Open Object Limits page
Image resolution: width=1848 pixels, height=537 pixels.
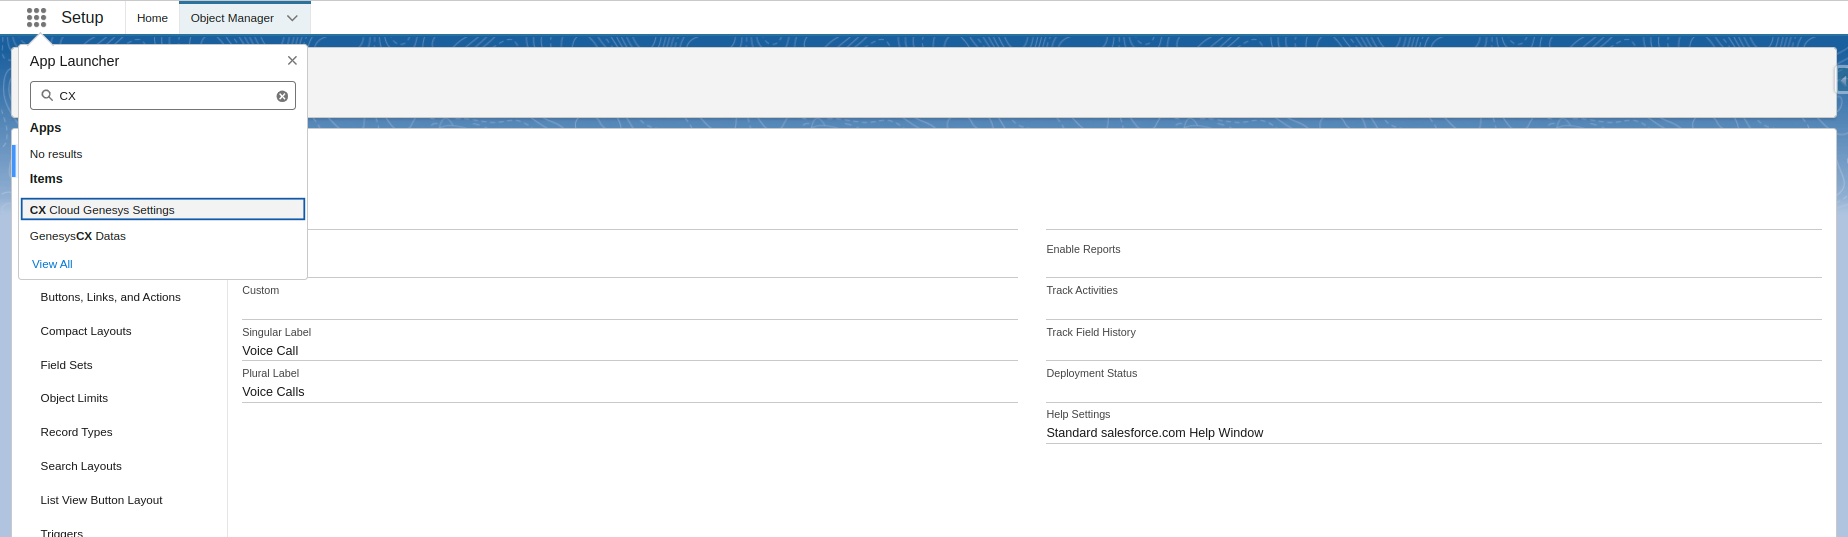[x=74, y=398]
